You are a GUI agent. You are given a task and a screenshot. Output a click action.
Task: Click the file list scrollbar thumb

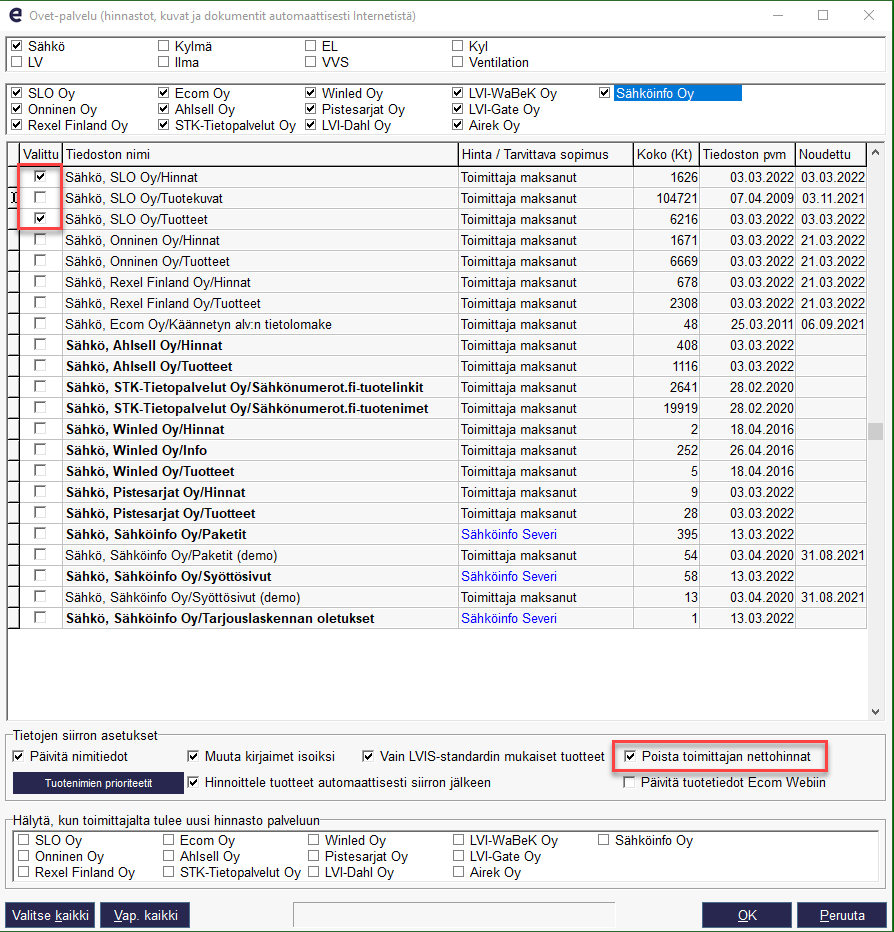point(875,431)
